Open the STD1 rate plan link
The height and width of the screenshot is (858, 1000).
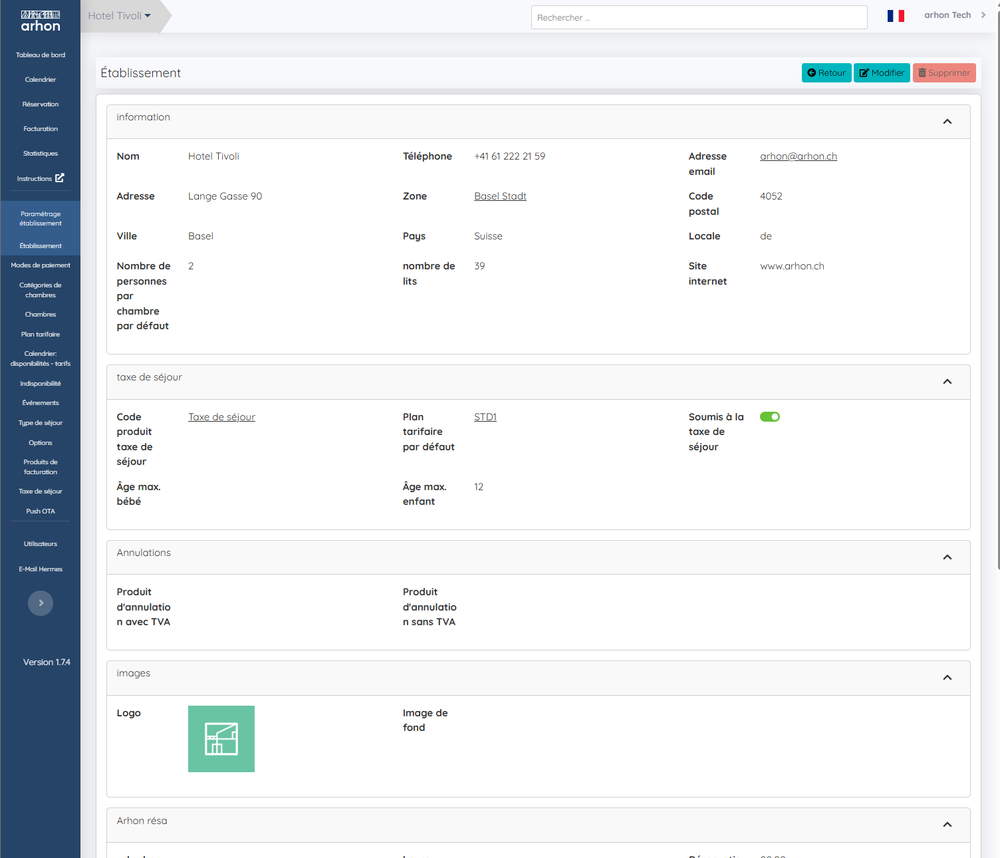(x=485, y=417)
